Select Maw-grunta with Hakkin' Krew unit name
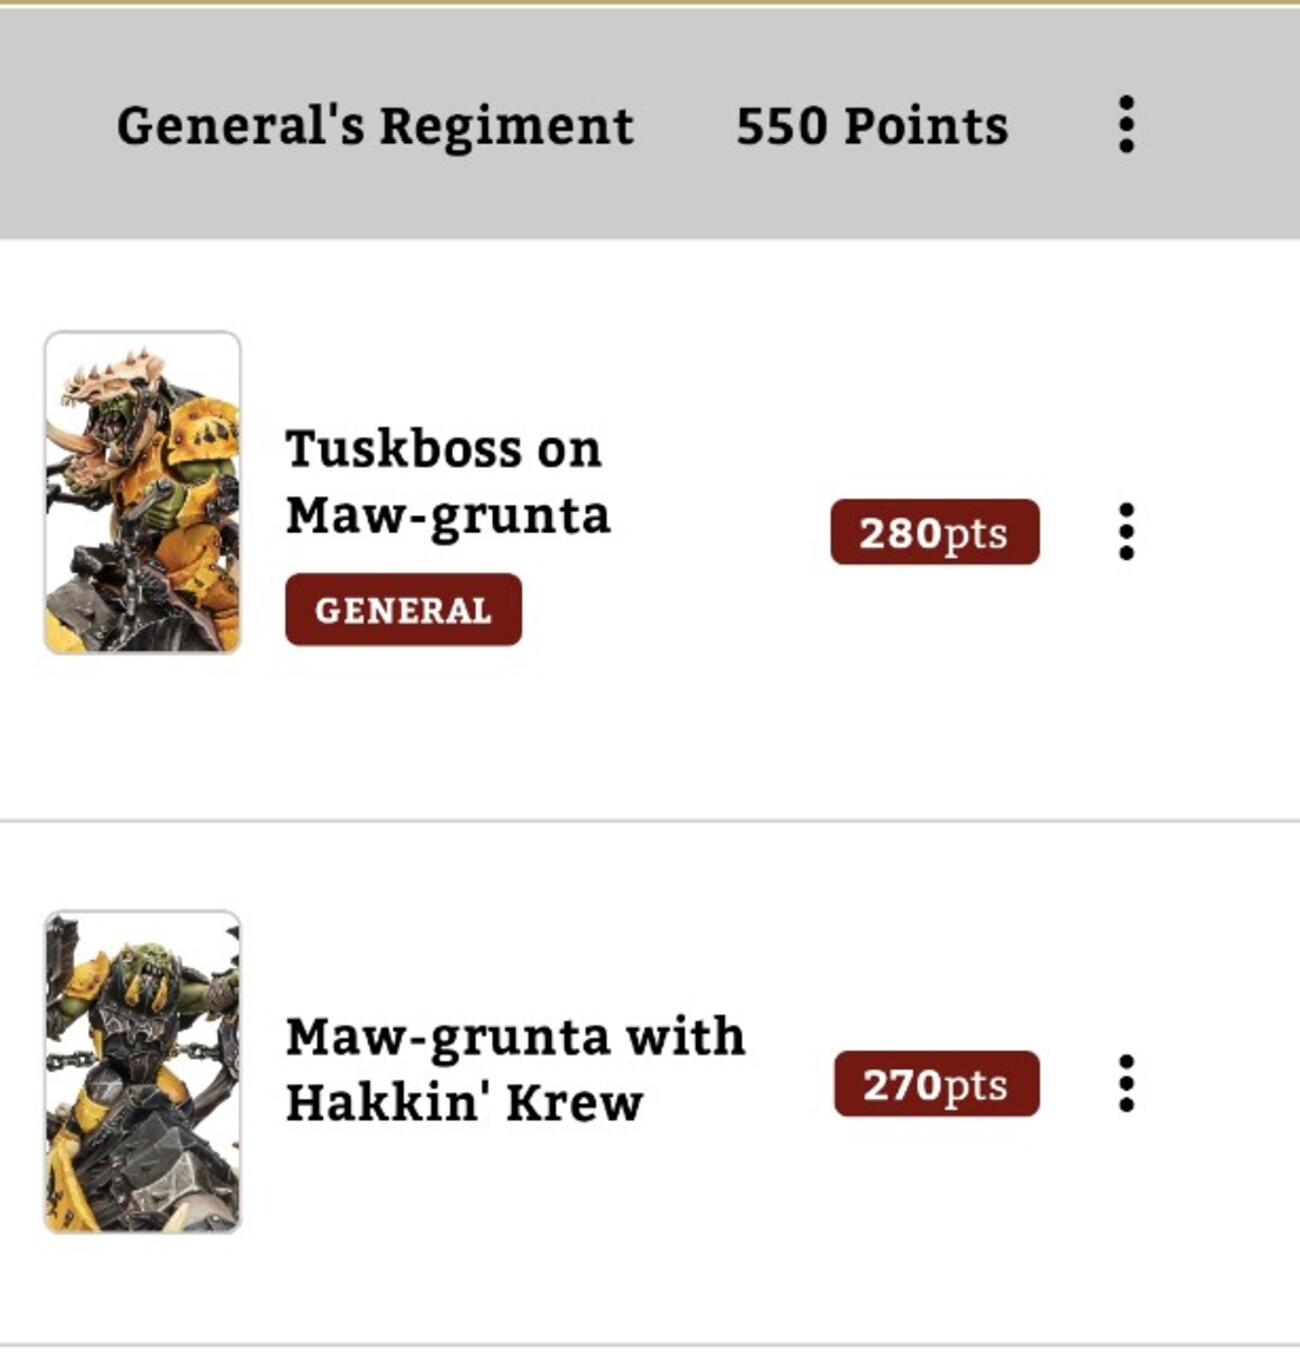1300x1353 pixels. [x=514, y=1069]
